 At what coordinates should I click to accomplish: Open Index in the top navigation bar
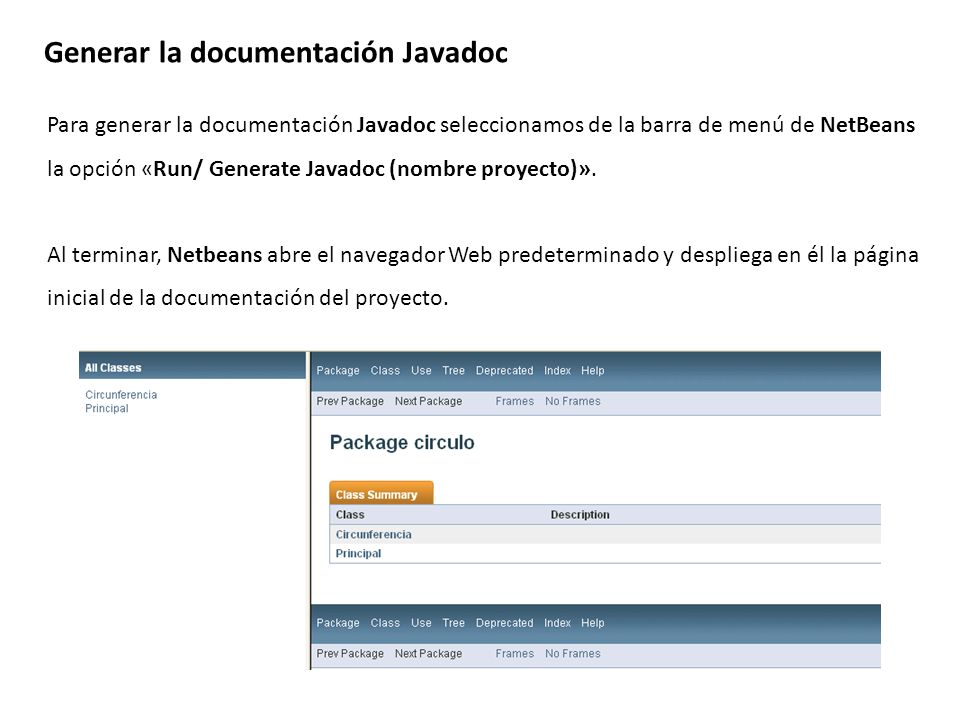pos(557,370)
